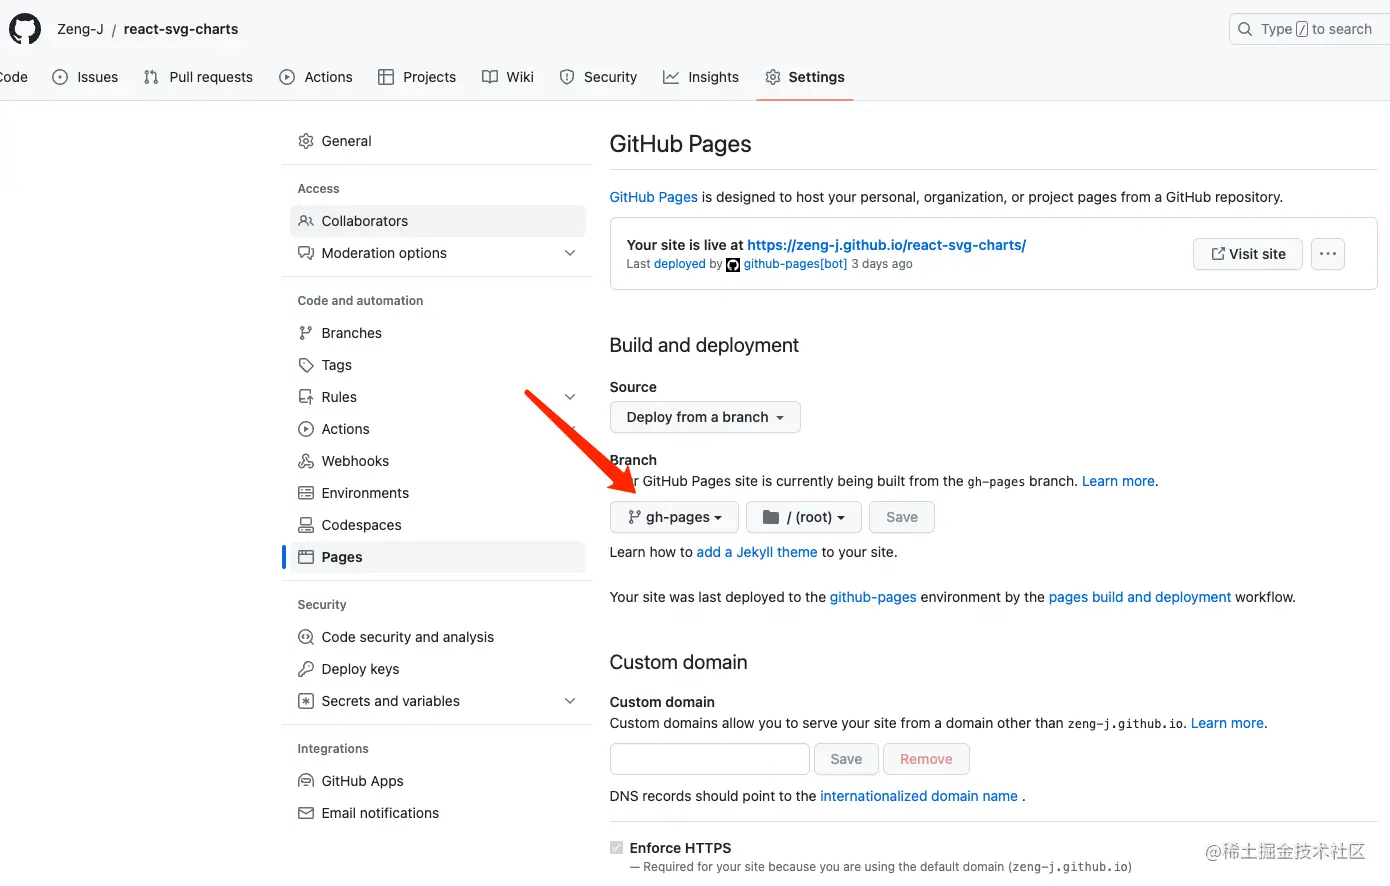Click the Deploy keys key icon

click(306, 669)
